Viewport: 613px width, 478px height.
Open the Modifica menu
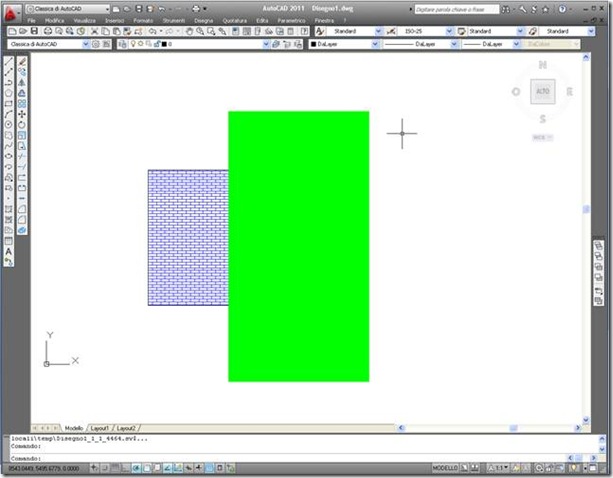click(54, 20)
